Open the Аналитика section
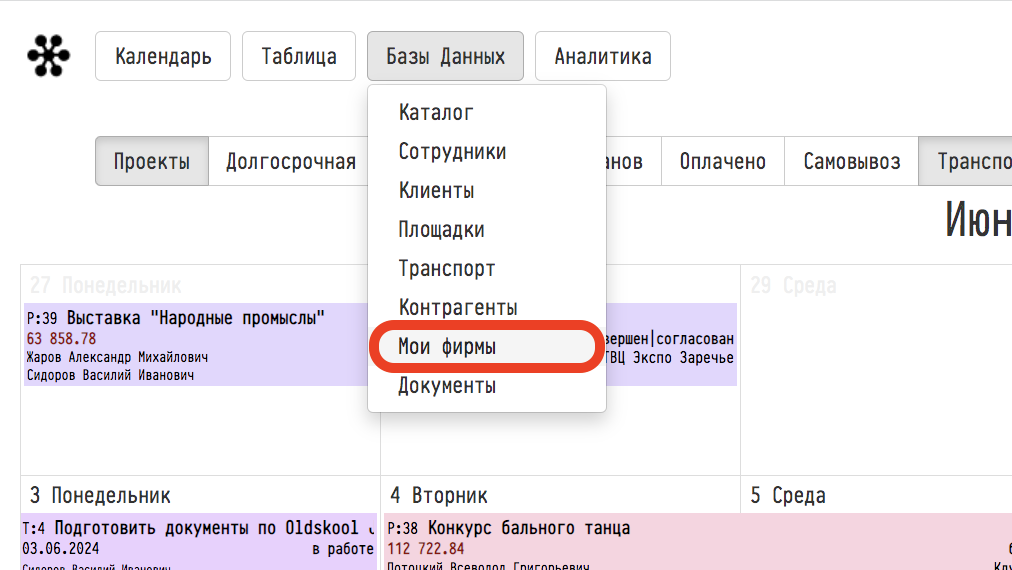Screen dimensions: 1012x570 tap(603, 56)
